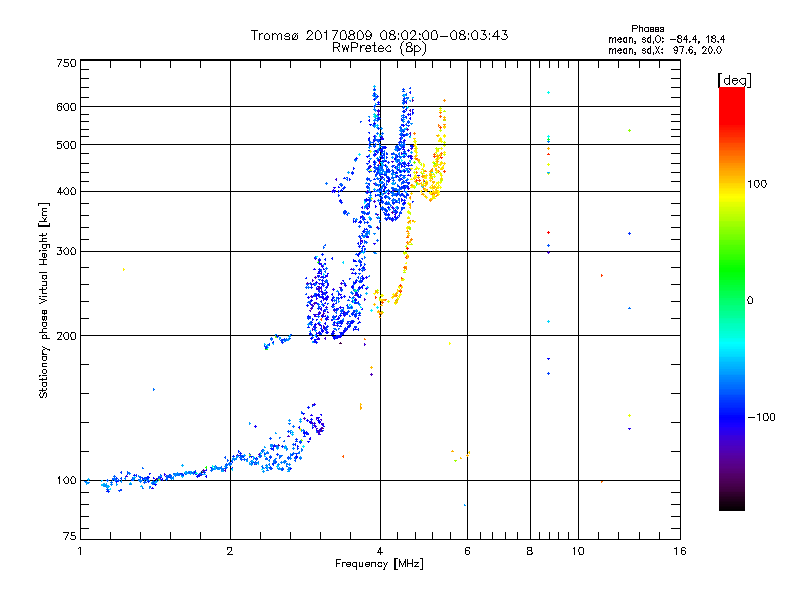Image resolution: width=800 pixels, height=600 pixels.
Task: Click the '[deg]' colorbar unit label
Action: coord(734,80)
